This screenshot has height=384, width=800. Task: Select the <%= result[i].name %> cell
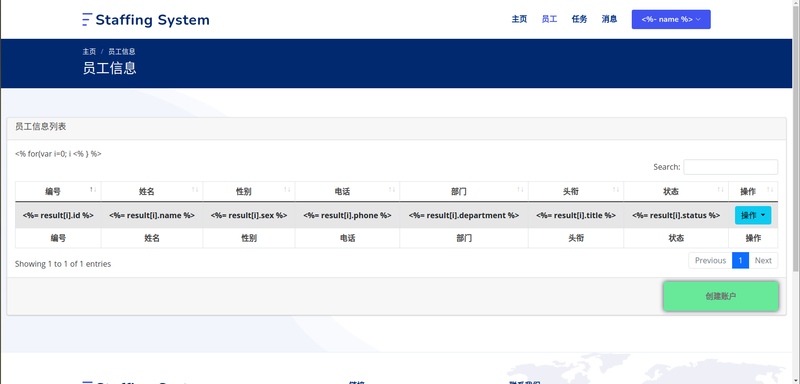point(152,215)
